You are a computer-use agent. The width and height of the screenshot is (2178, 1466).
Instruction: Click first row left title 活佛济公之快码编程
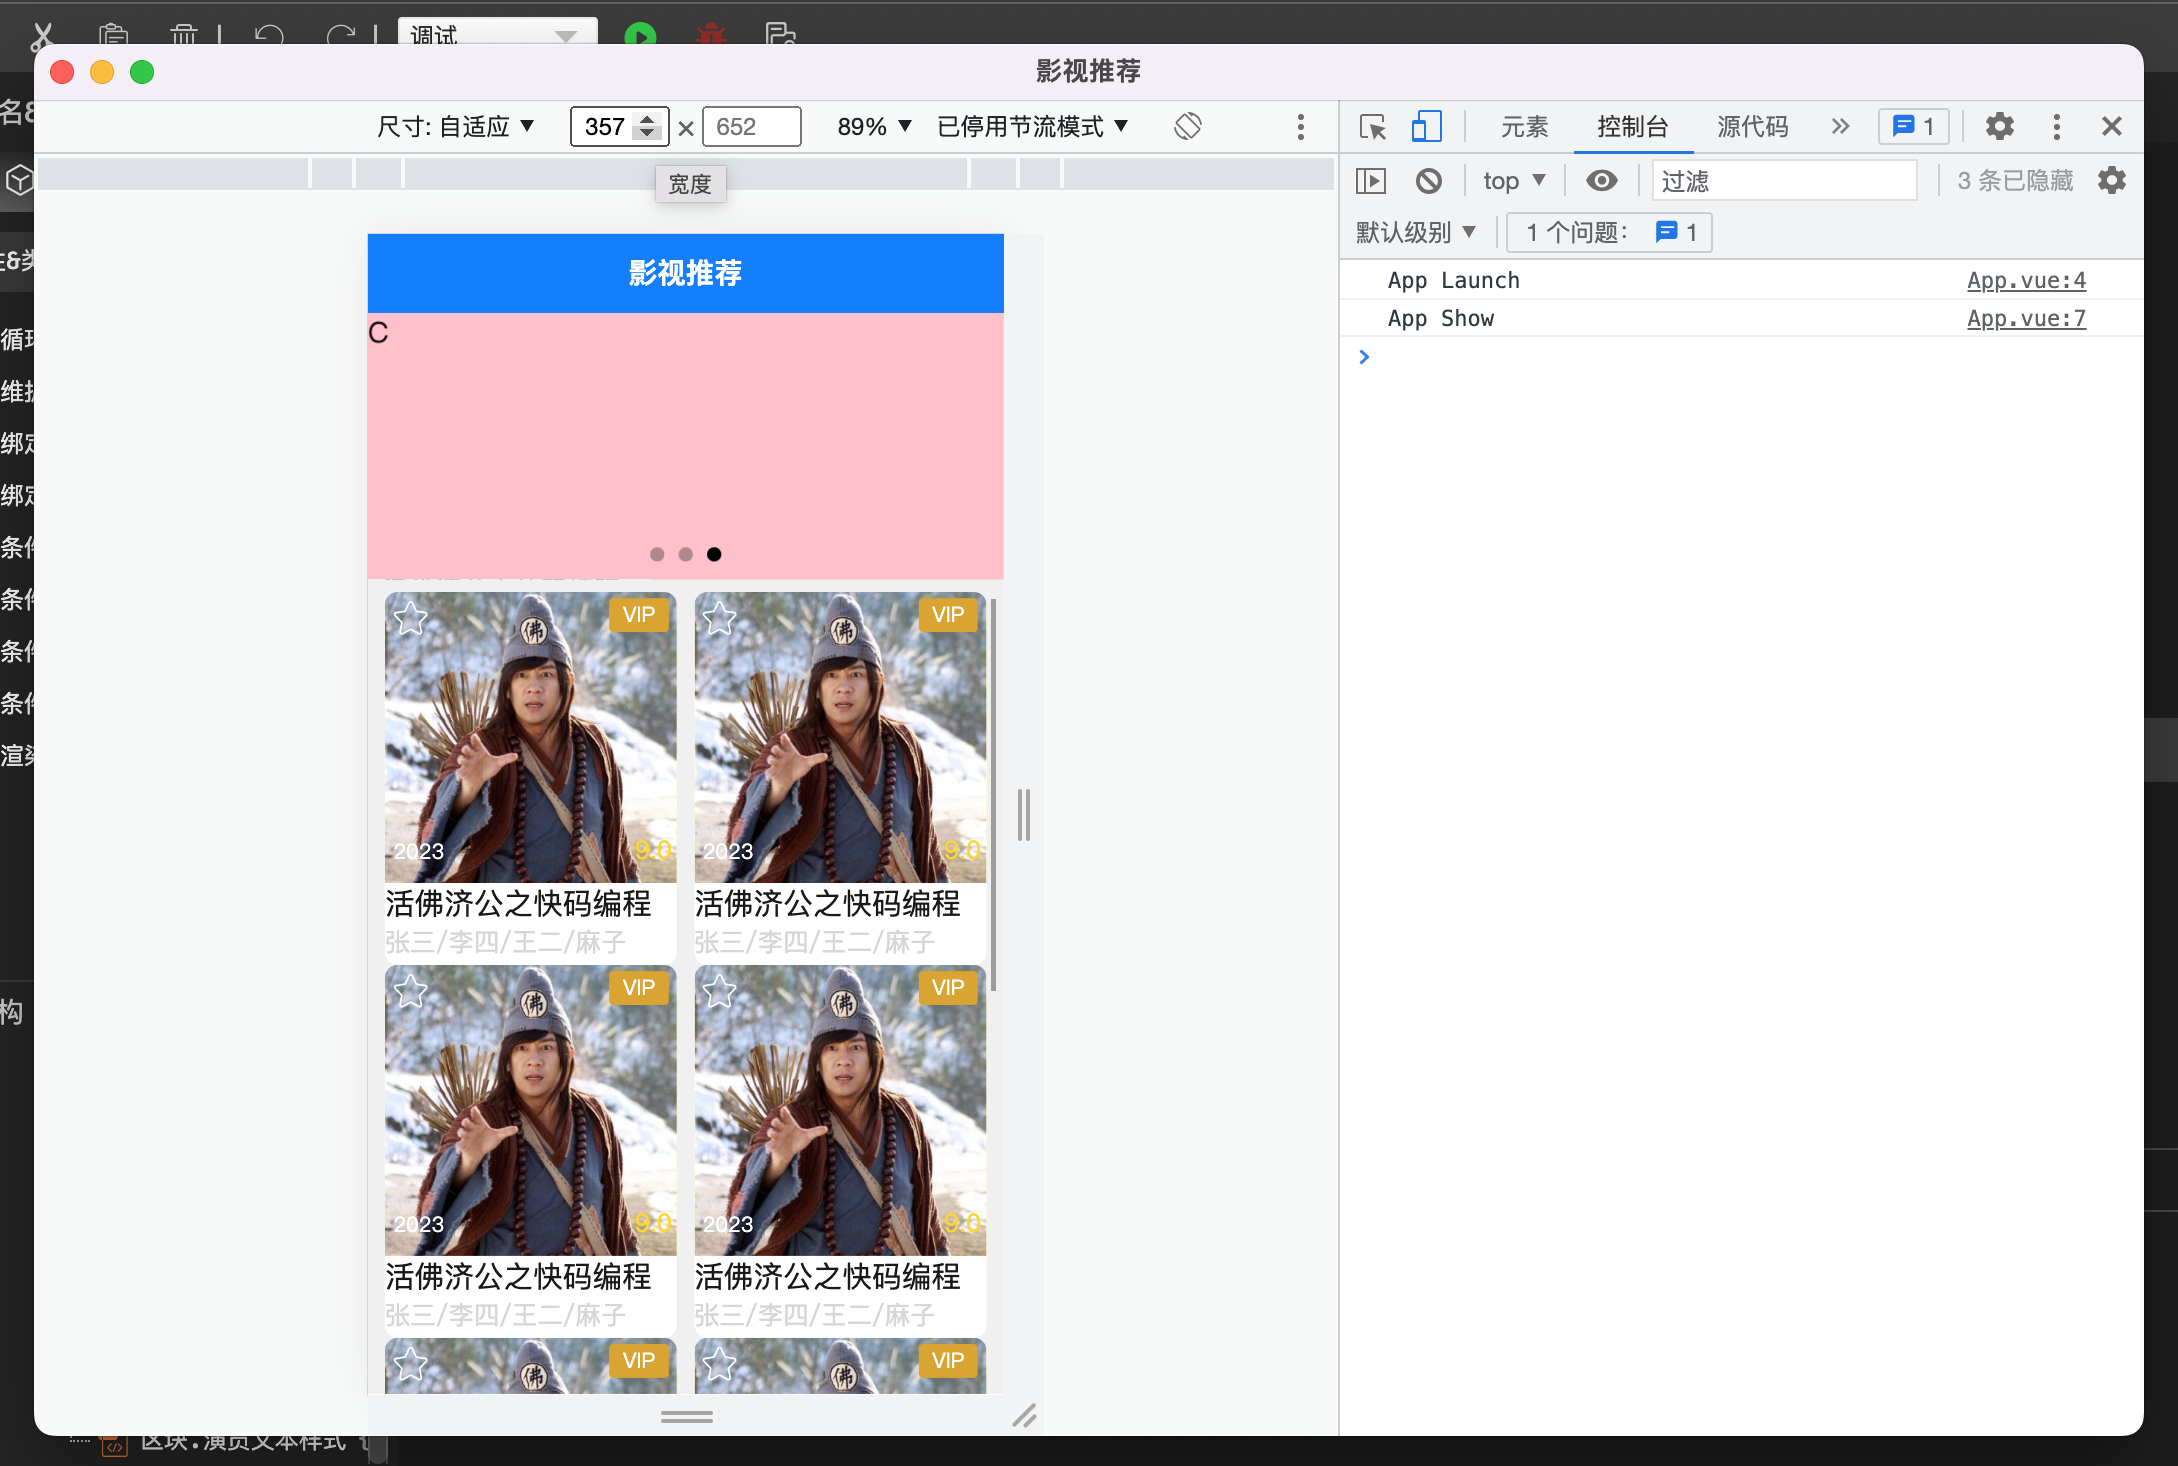(x=518, y=904)
